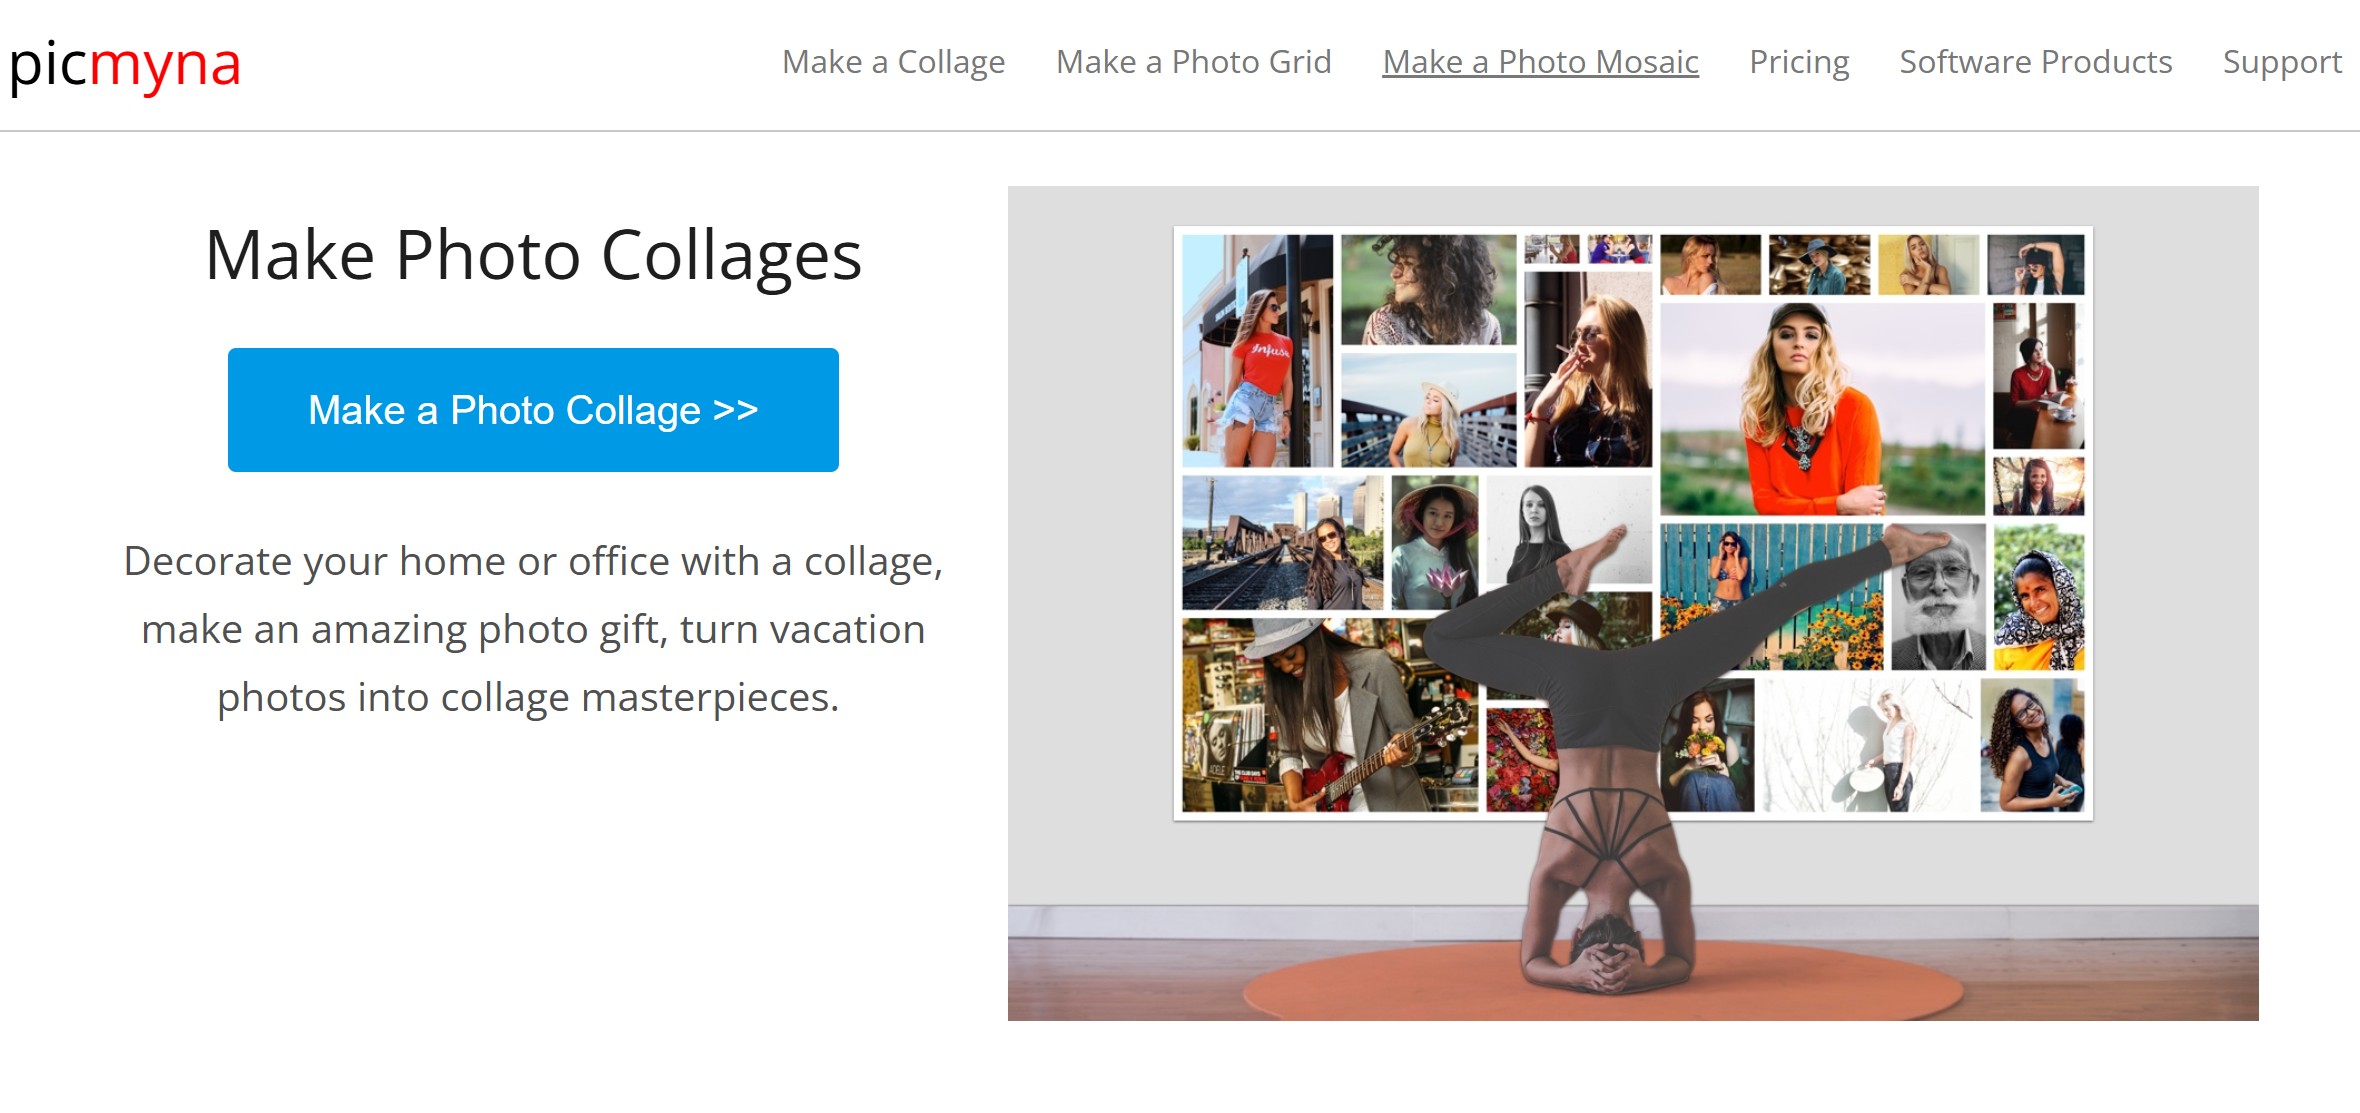2360x1113 pixels.
Task: Open the Make a Collage page
Action: 893,62
